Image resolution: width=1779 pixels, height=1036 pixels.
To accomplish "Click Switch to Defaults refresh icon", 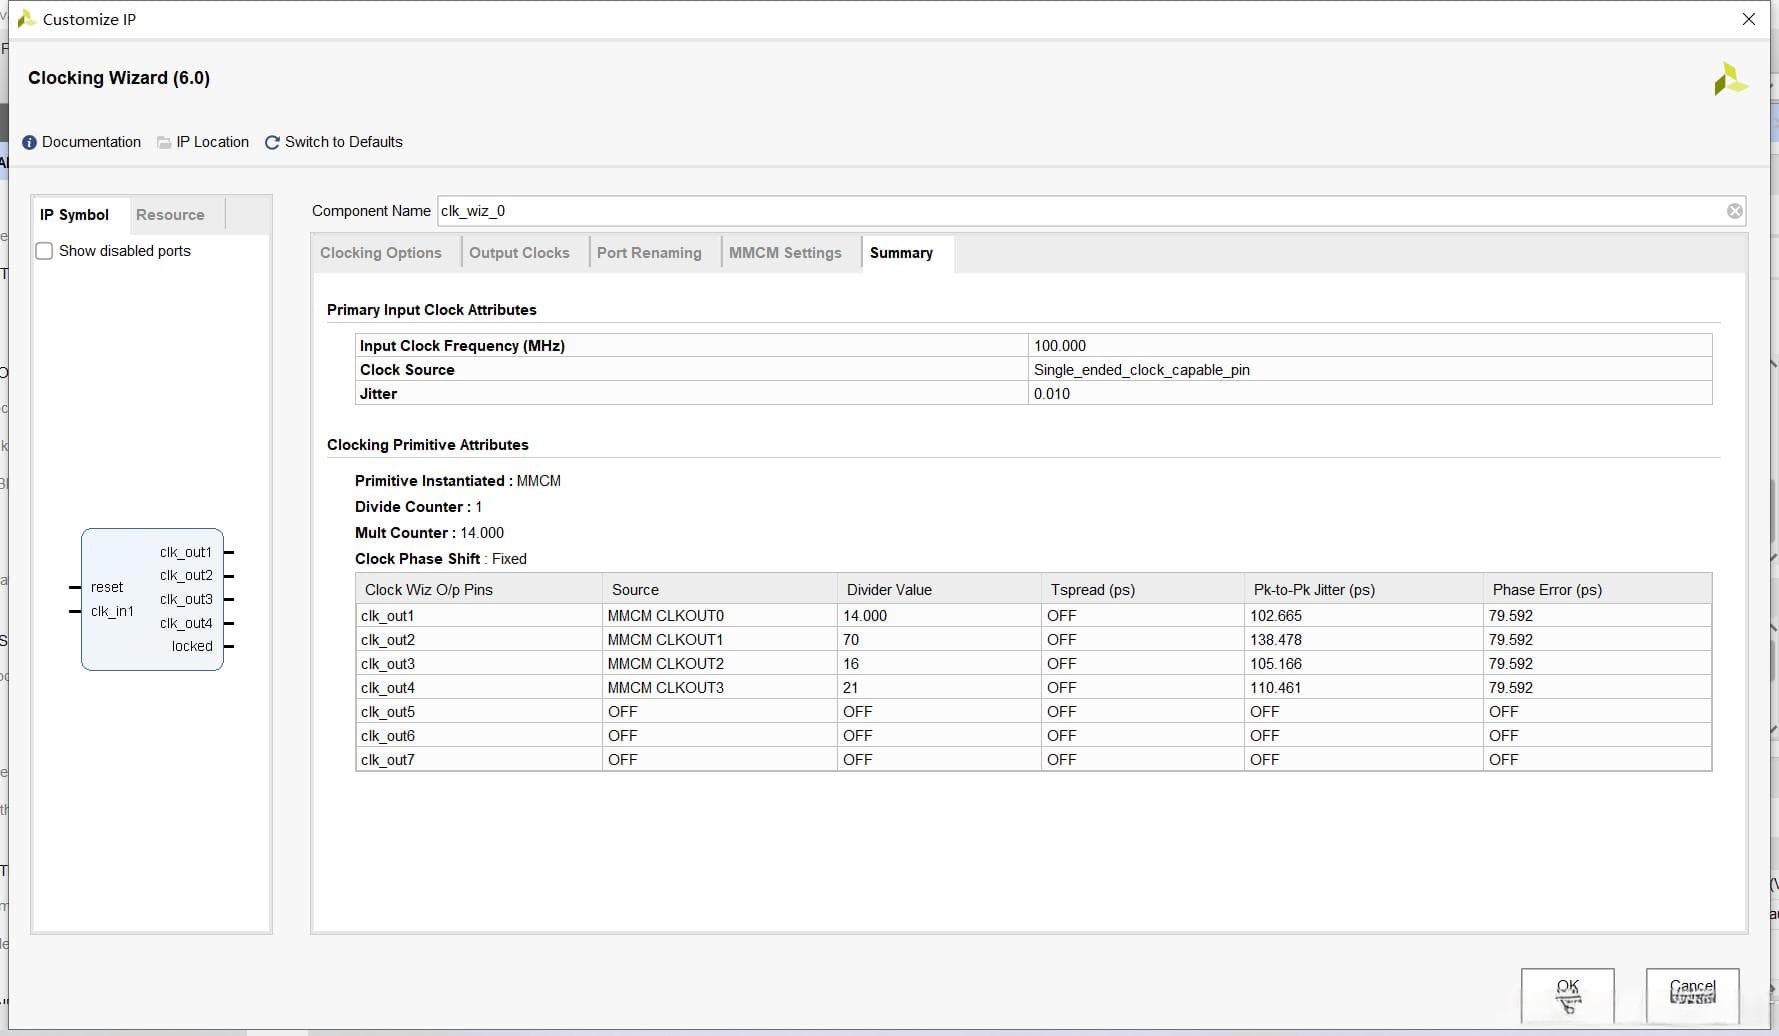I will click(x=272, y=142).
